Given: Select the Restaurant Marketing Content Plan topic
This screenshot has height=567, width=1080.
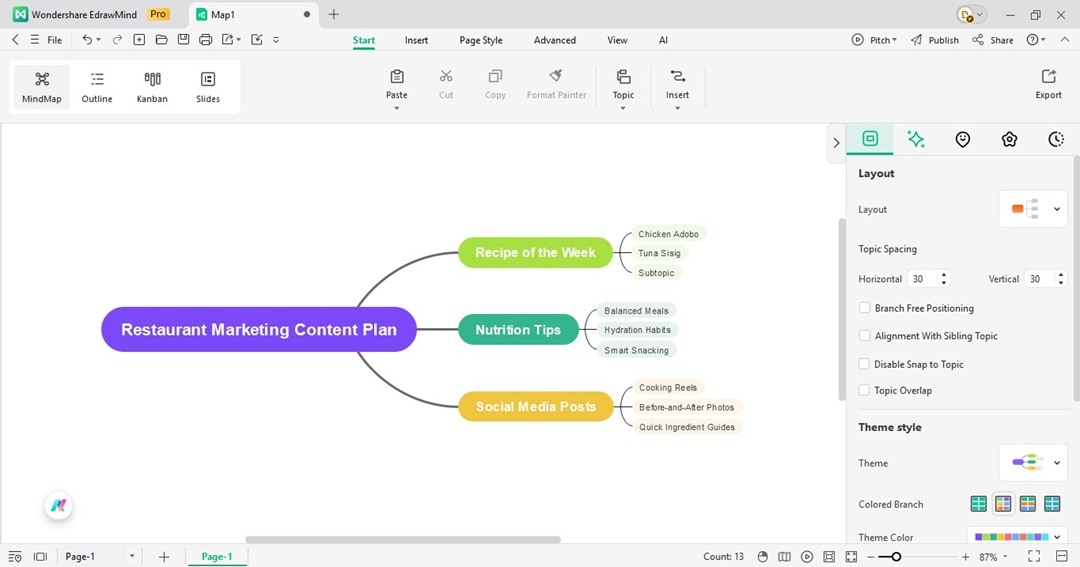Looking at the screenshot, I should point(259,329).
